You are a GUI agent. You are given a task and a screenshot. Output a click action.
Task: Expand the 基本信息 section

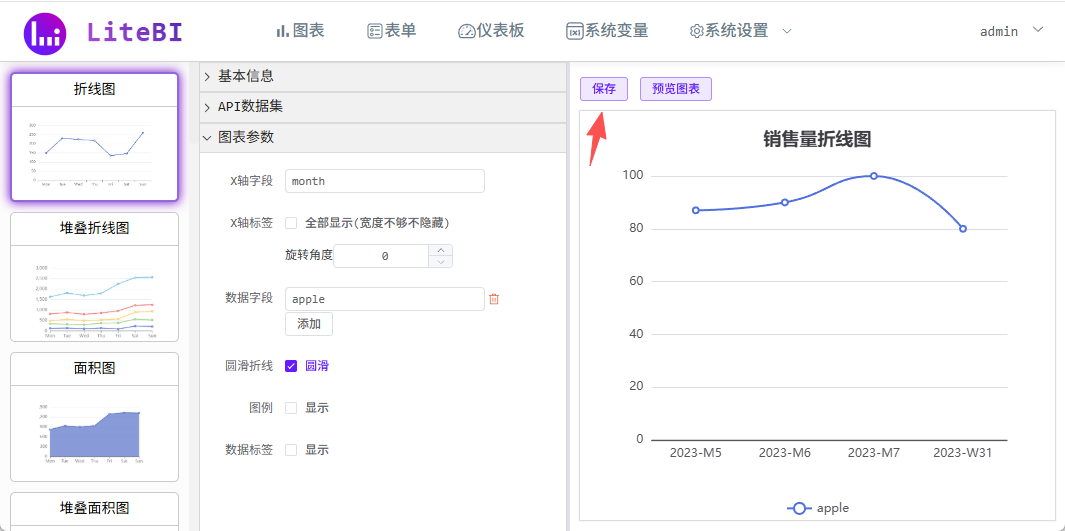pos(207,76)
